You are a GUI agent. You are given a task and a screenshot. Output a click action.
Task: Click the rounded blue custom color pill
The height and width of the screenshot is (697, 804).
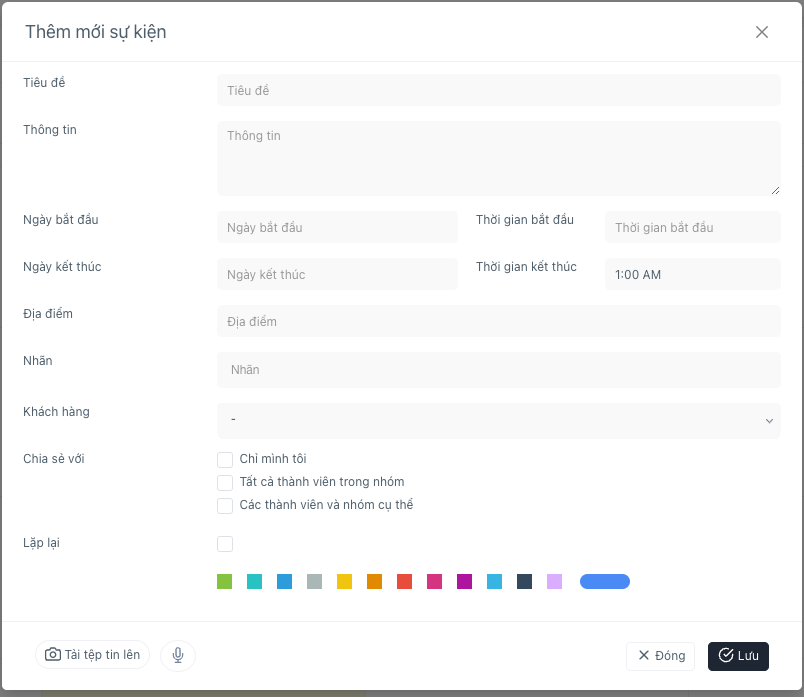click(605, 582)
